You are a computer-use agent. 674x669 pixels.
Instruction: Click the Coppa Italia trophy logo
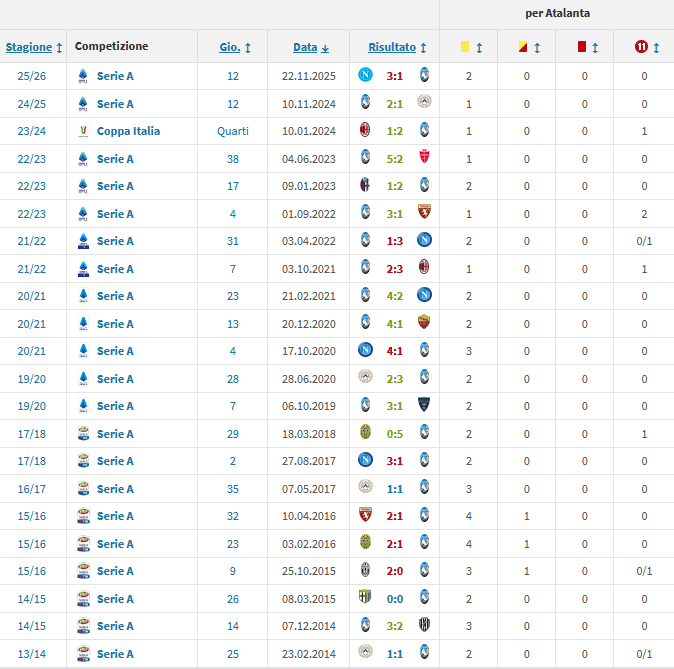click(83, 131)
